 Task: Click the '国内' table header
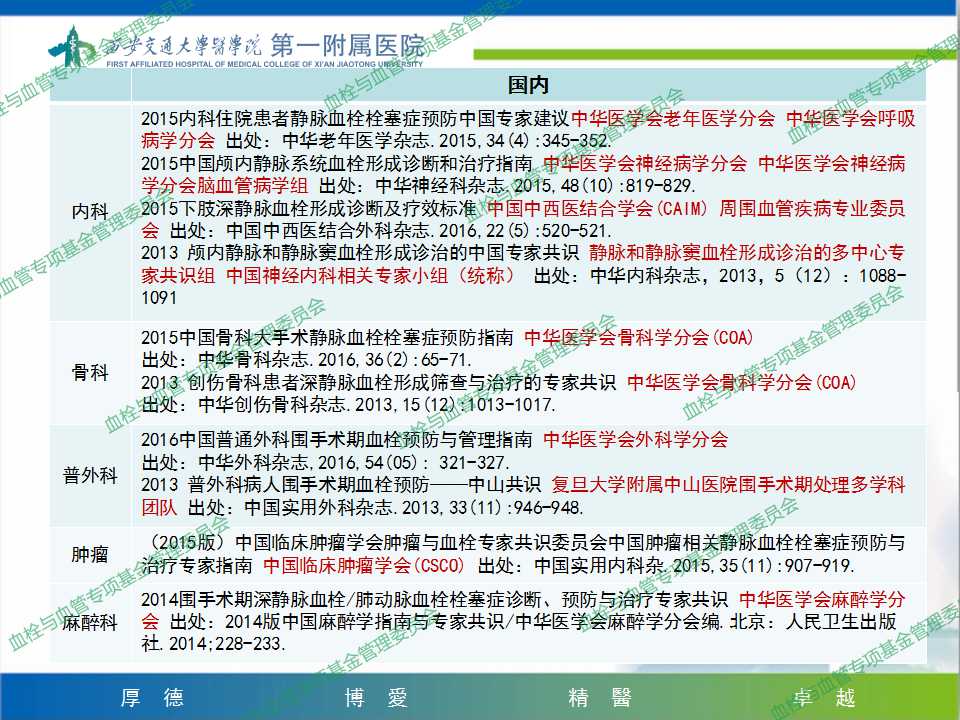pos(528,85)
